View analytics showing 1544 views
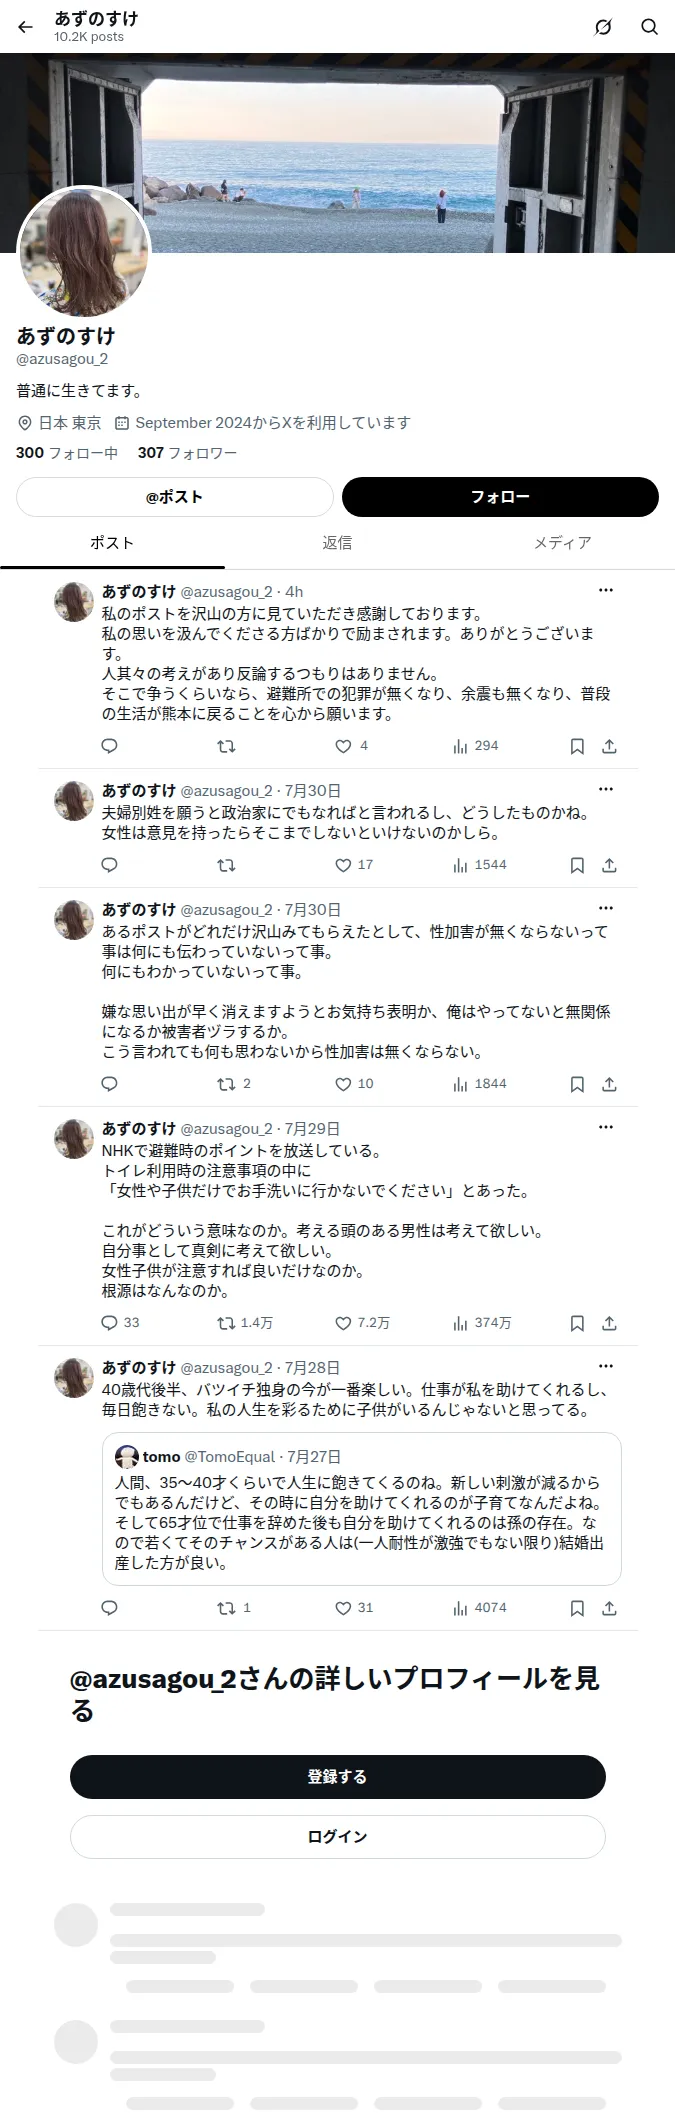 pyautogui.click(x=480, y=865)
